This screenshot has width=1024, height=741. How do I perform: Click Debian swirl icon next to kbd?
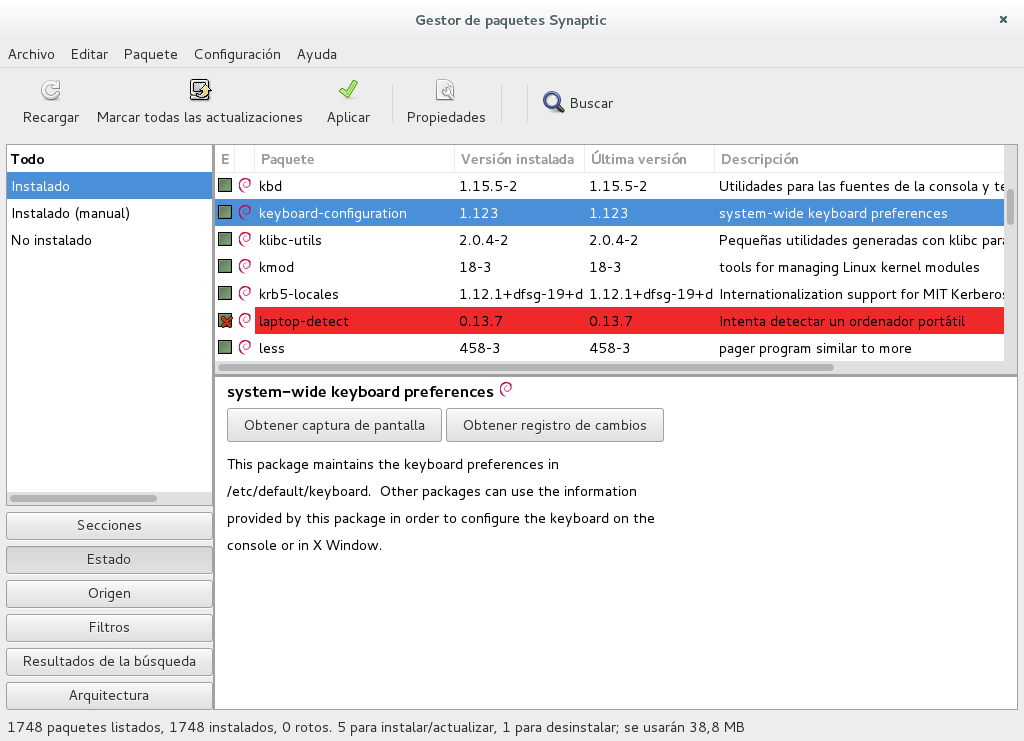[245, 185]
